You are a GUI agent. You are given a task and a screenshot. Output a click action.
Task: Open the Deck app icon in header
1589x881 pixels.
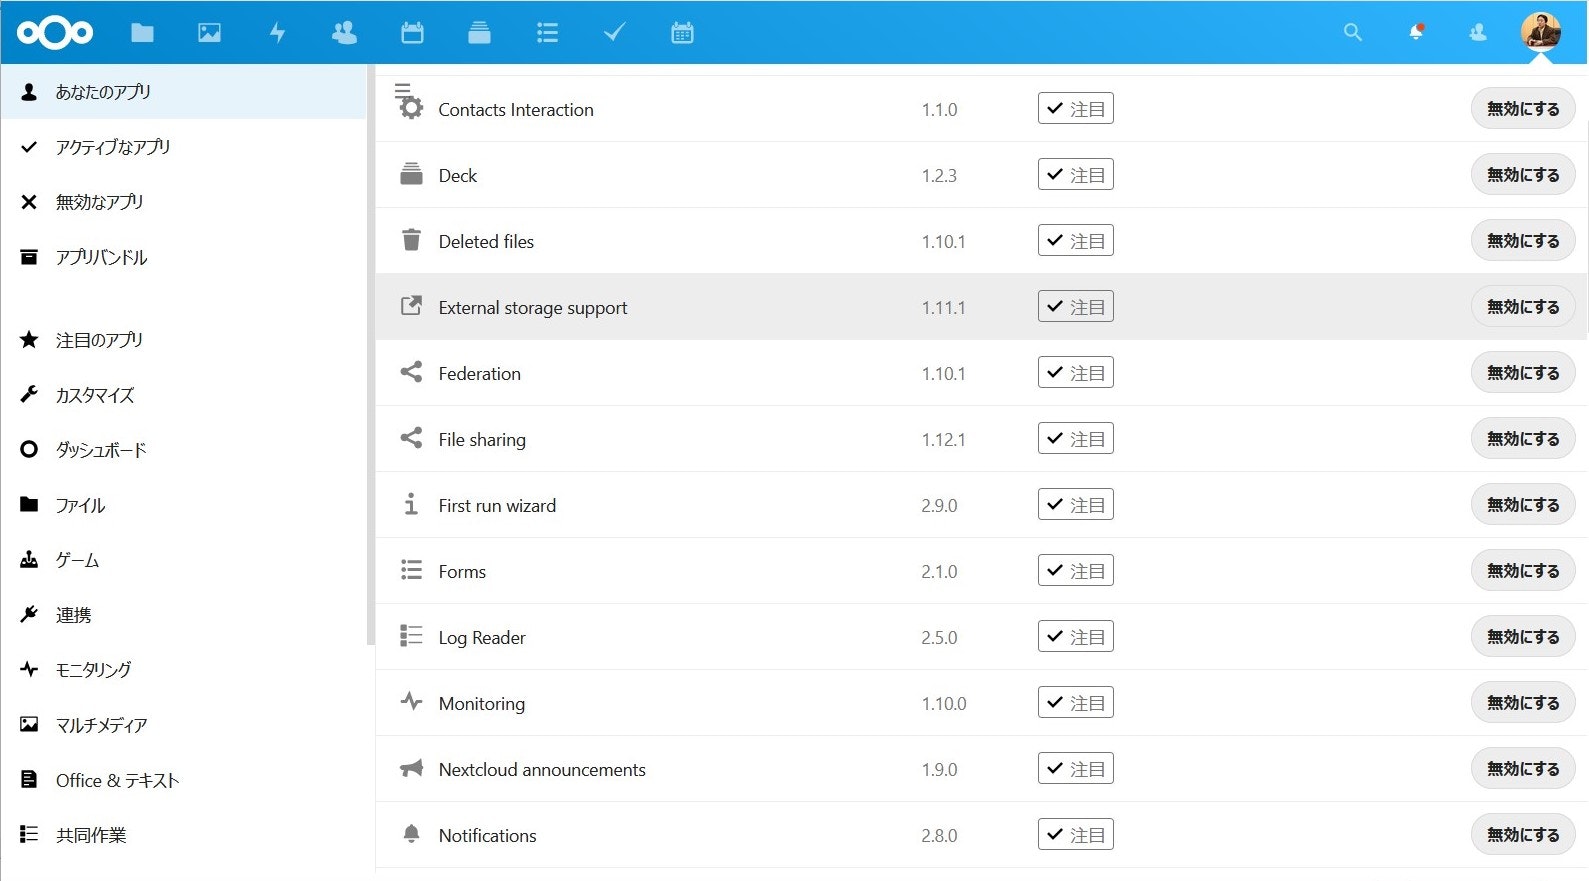[479, 33]
